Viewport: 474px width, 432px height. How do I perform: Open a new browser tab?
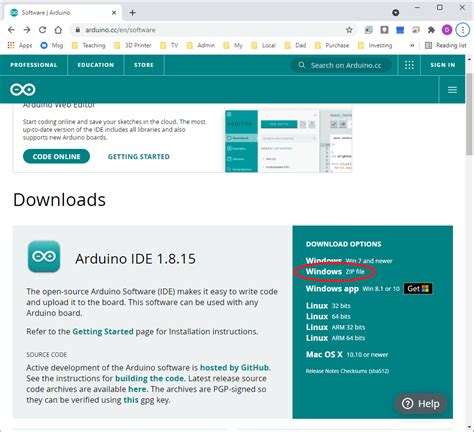click(x=133, y=13)
